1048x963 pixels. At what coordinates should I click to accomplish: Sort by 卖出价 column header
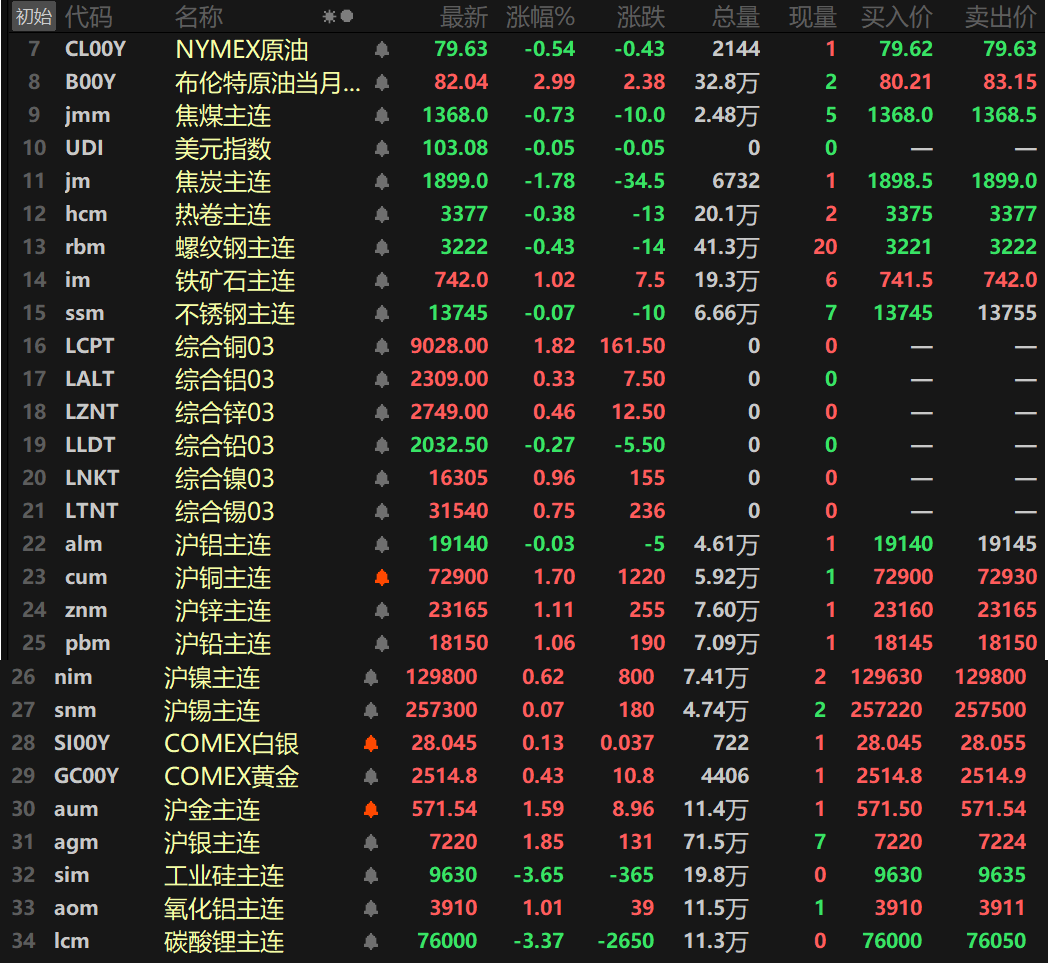point(1001,17)
